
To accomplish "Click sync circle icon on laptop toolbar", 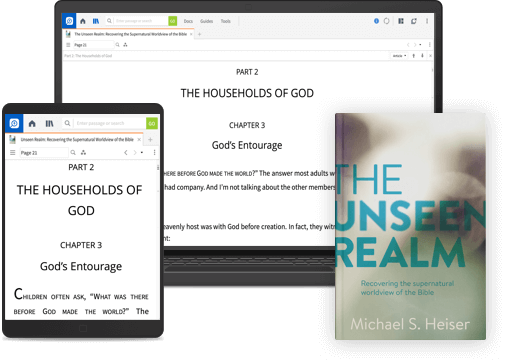I will 386,21.
